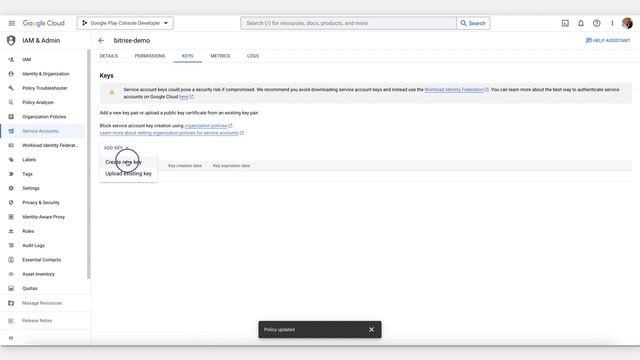640x360 pixels.
Task: Open Quotas in sidebar
Action: point(43,288)
